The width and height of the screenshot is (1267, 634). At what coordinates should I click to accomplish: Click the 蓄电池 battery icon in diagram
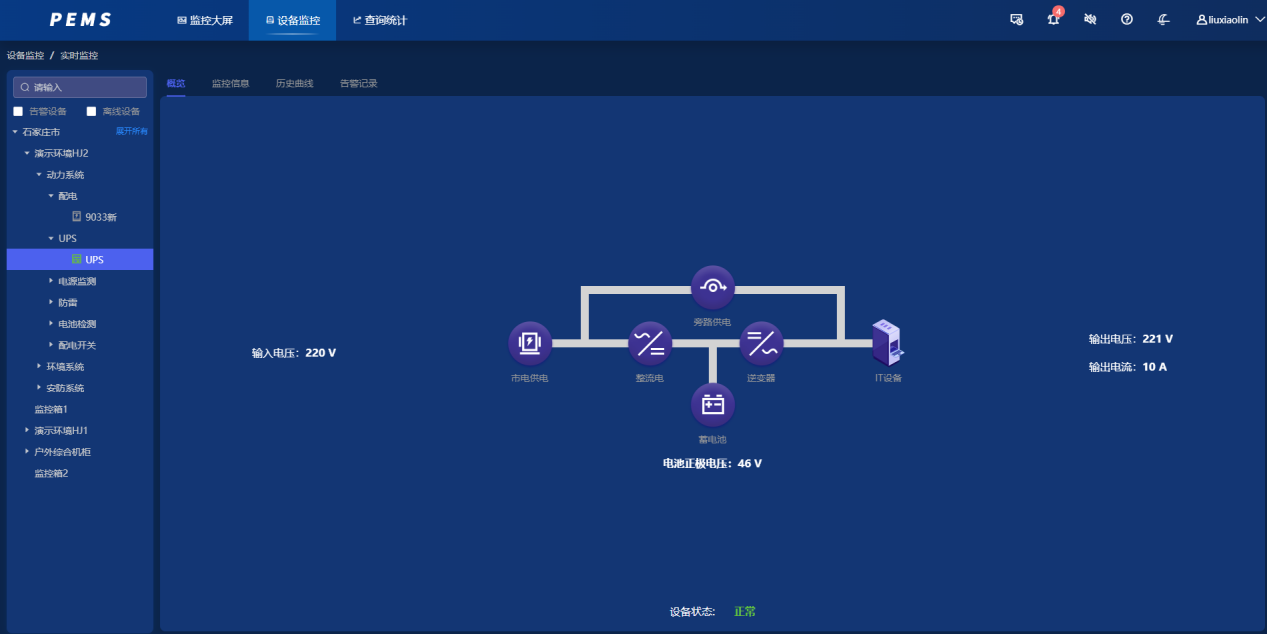[712, 405]
